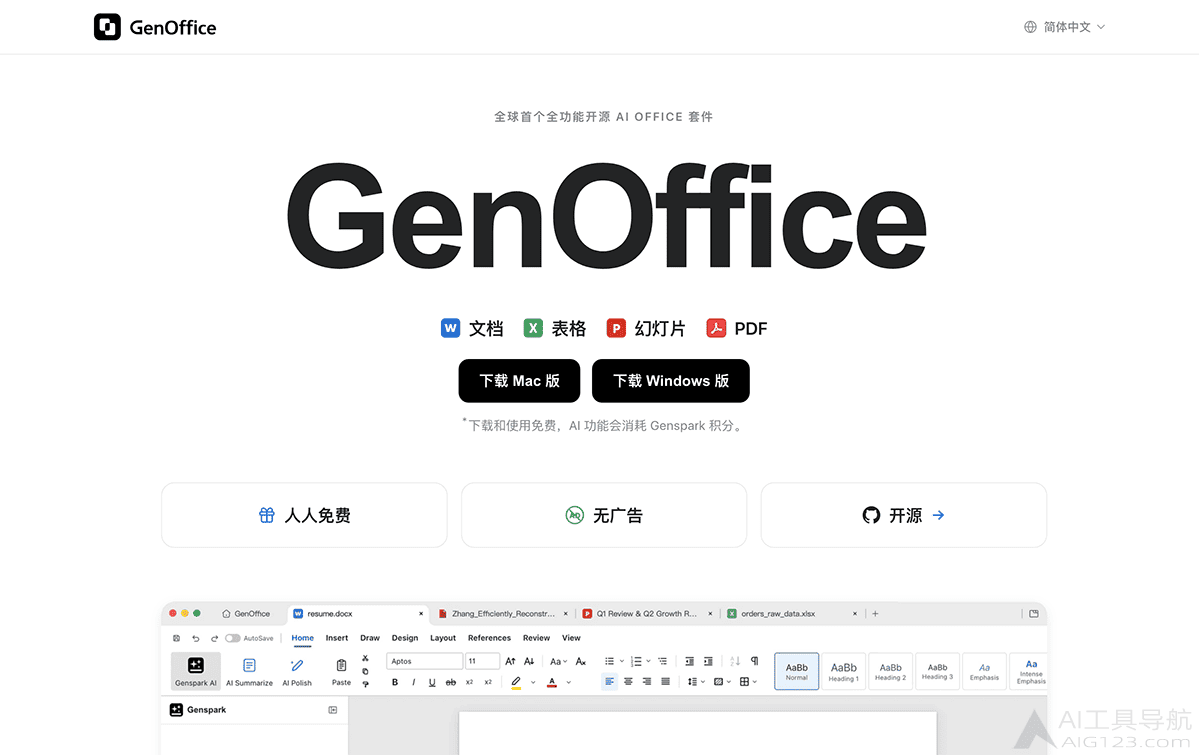Click the undo arrow icon

coord(196,638)
